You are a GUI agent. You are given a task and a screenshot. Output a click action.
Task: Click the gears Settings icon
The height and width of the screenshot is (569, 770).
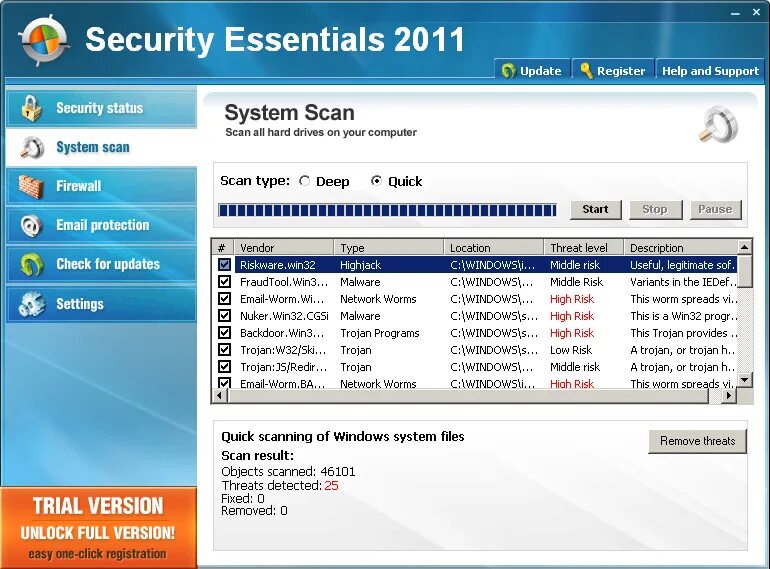[x=31, y=303]
